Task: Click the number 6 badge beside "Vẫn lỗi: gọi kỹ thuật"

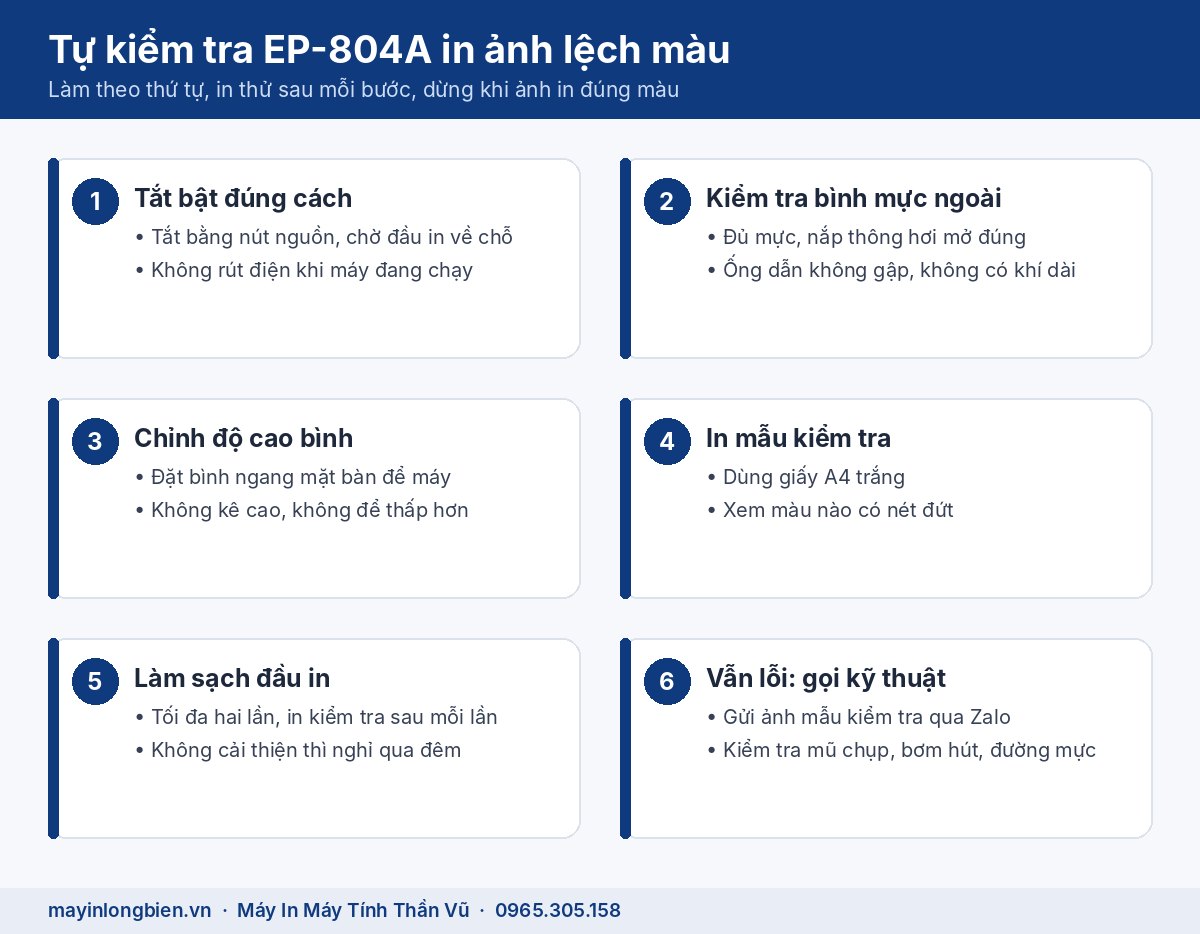Action: (x=667, y=681)
